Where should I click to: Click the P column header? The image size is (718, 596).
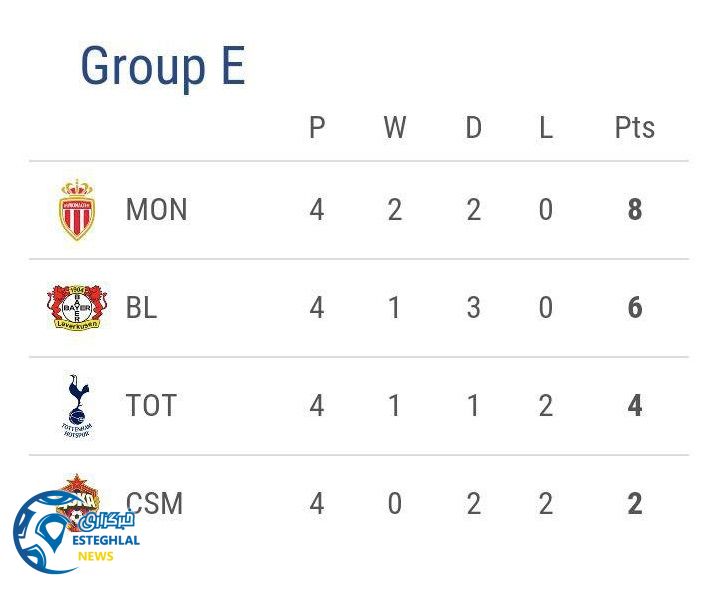coord(317,128)
